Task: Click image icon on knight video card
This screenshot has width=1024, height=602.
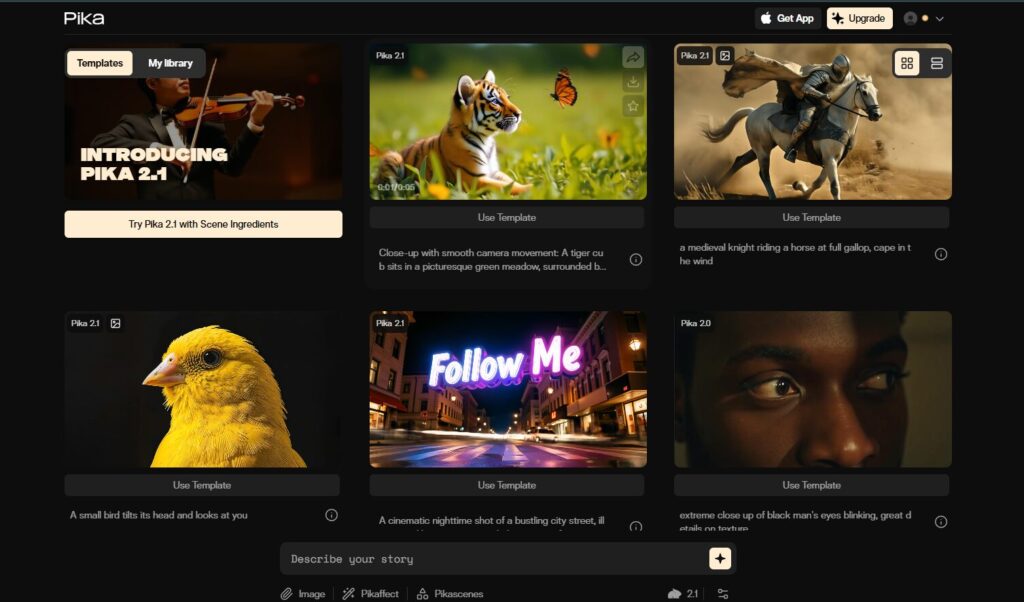Action: coord(725,55)
